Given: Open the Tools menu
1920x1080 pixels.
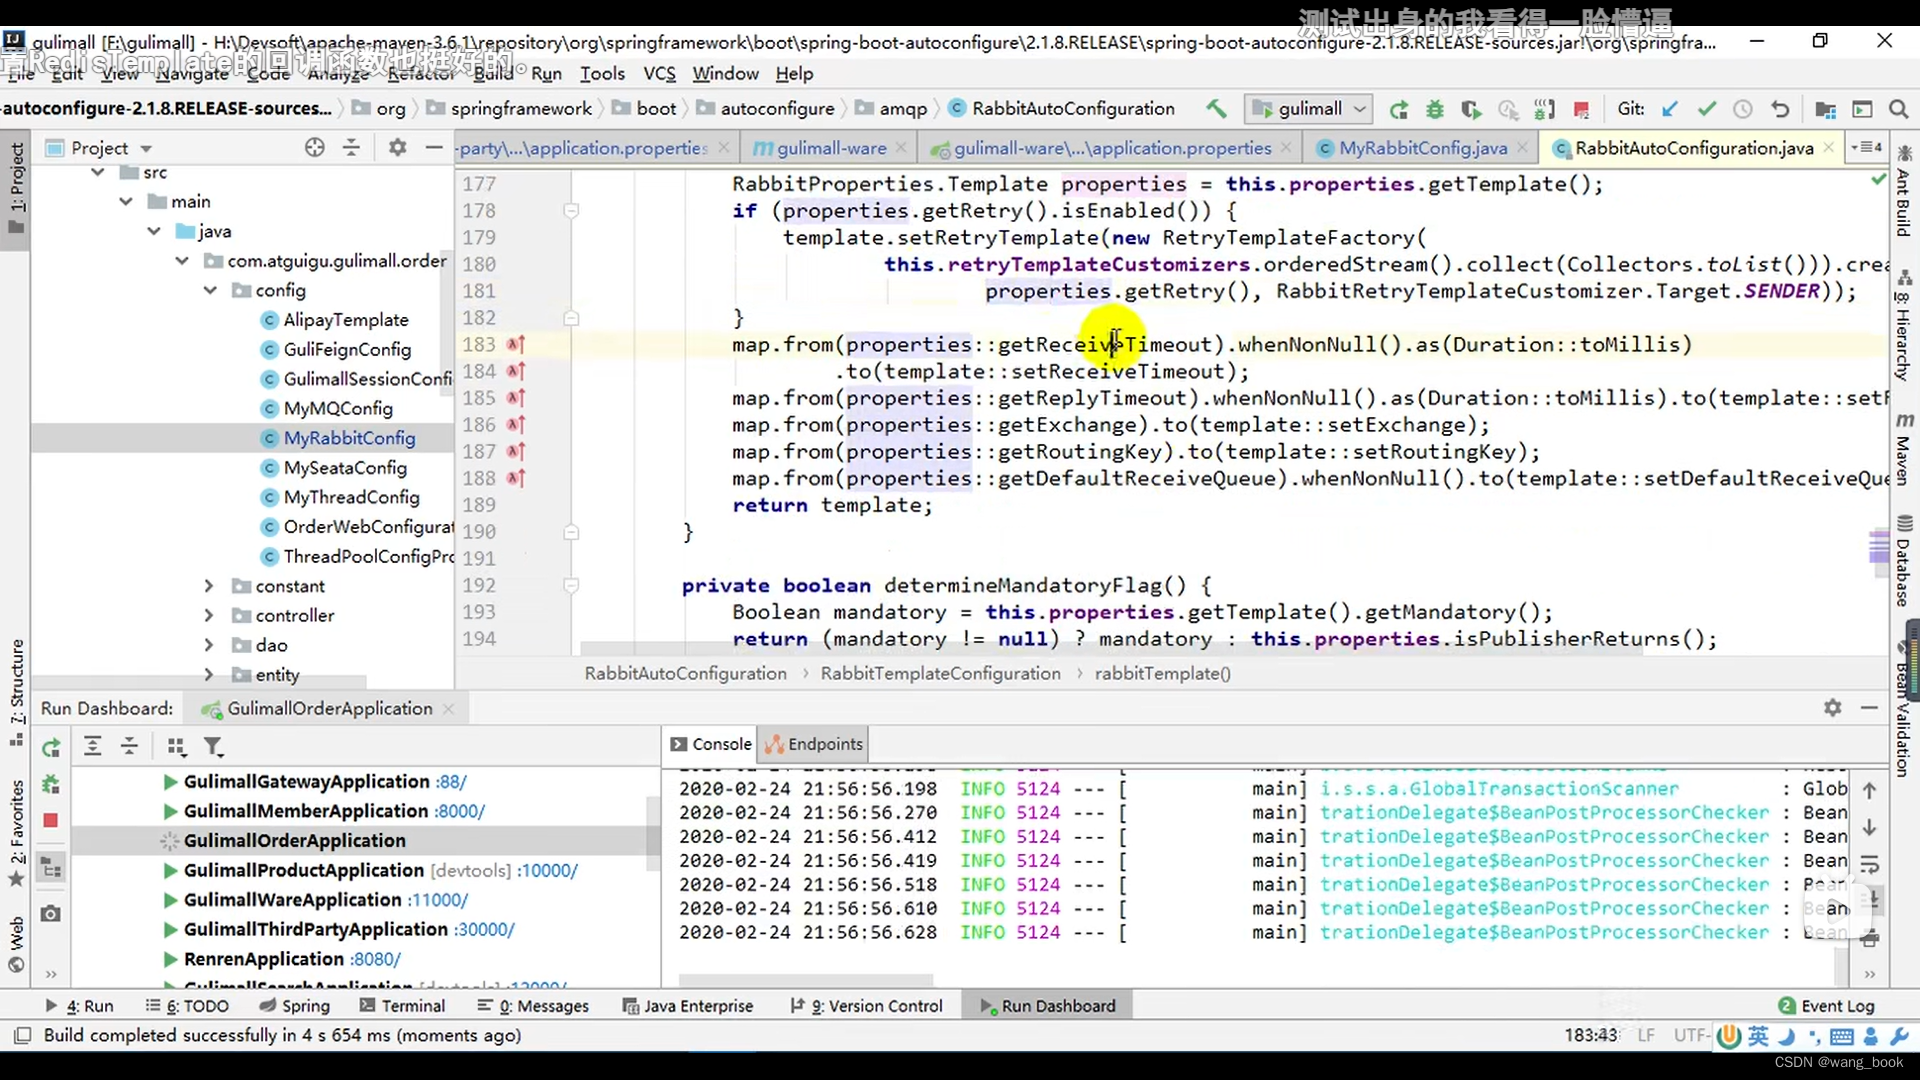Looking at the screenshot, I should 602,73.
